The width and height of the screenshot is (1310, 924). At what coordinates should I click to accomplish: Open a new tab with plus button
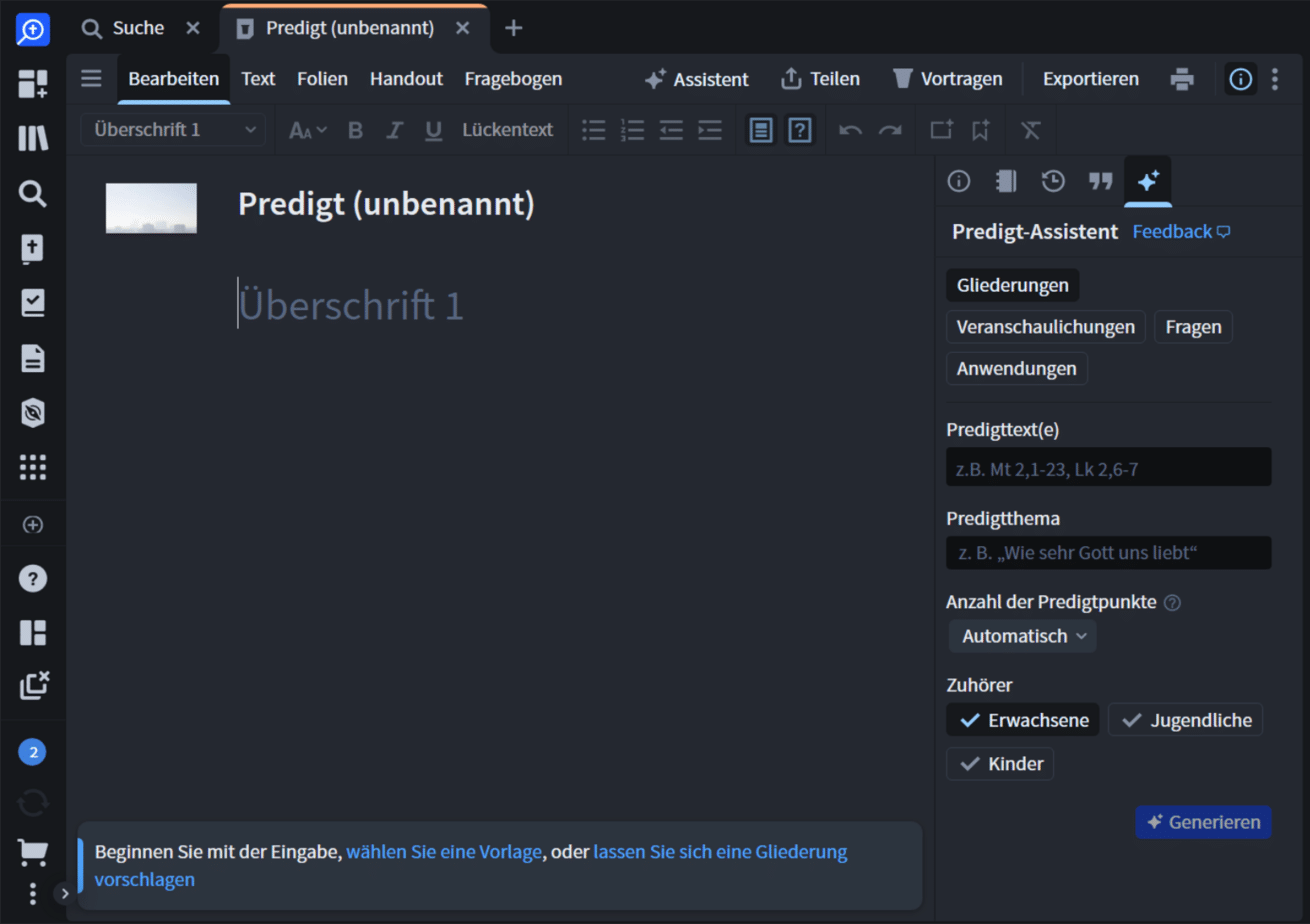[513, 28]
